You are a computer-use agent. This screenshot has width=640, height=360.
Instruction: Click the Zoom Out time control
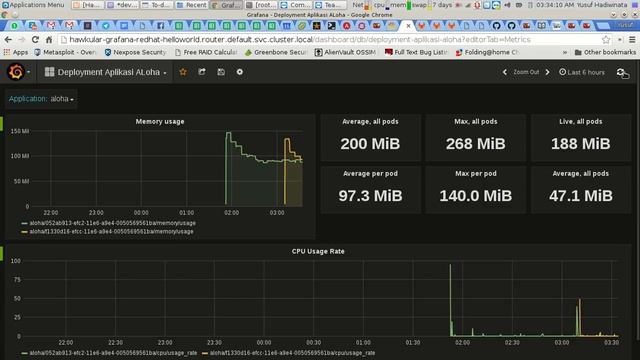[526, 72]
